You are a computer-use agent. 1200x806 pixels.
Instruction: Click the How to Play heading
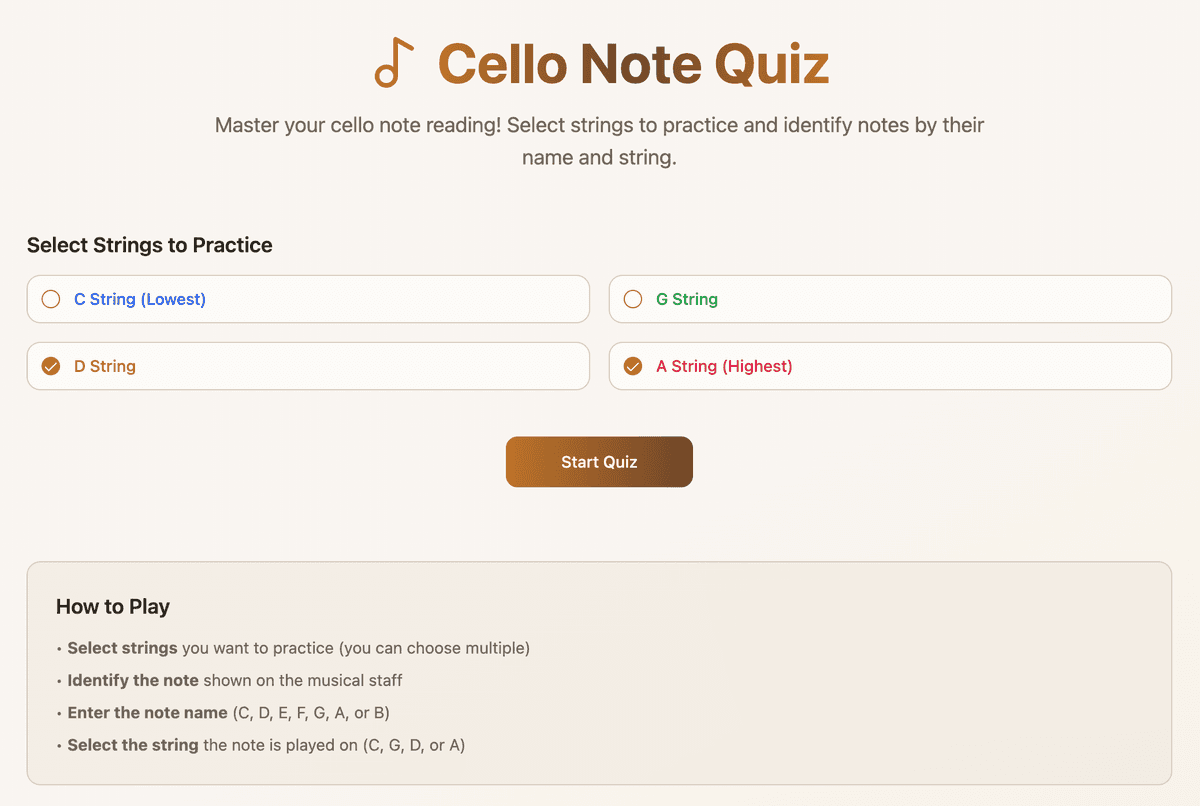pos(113,607)
